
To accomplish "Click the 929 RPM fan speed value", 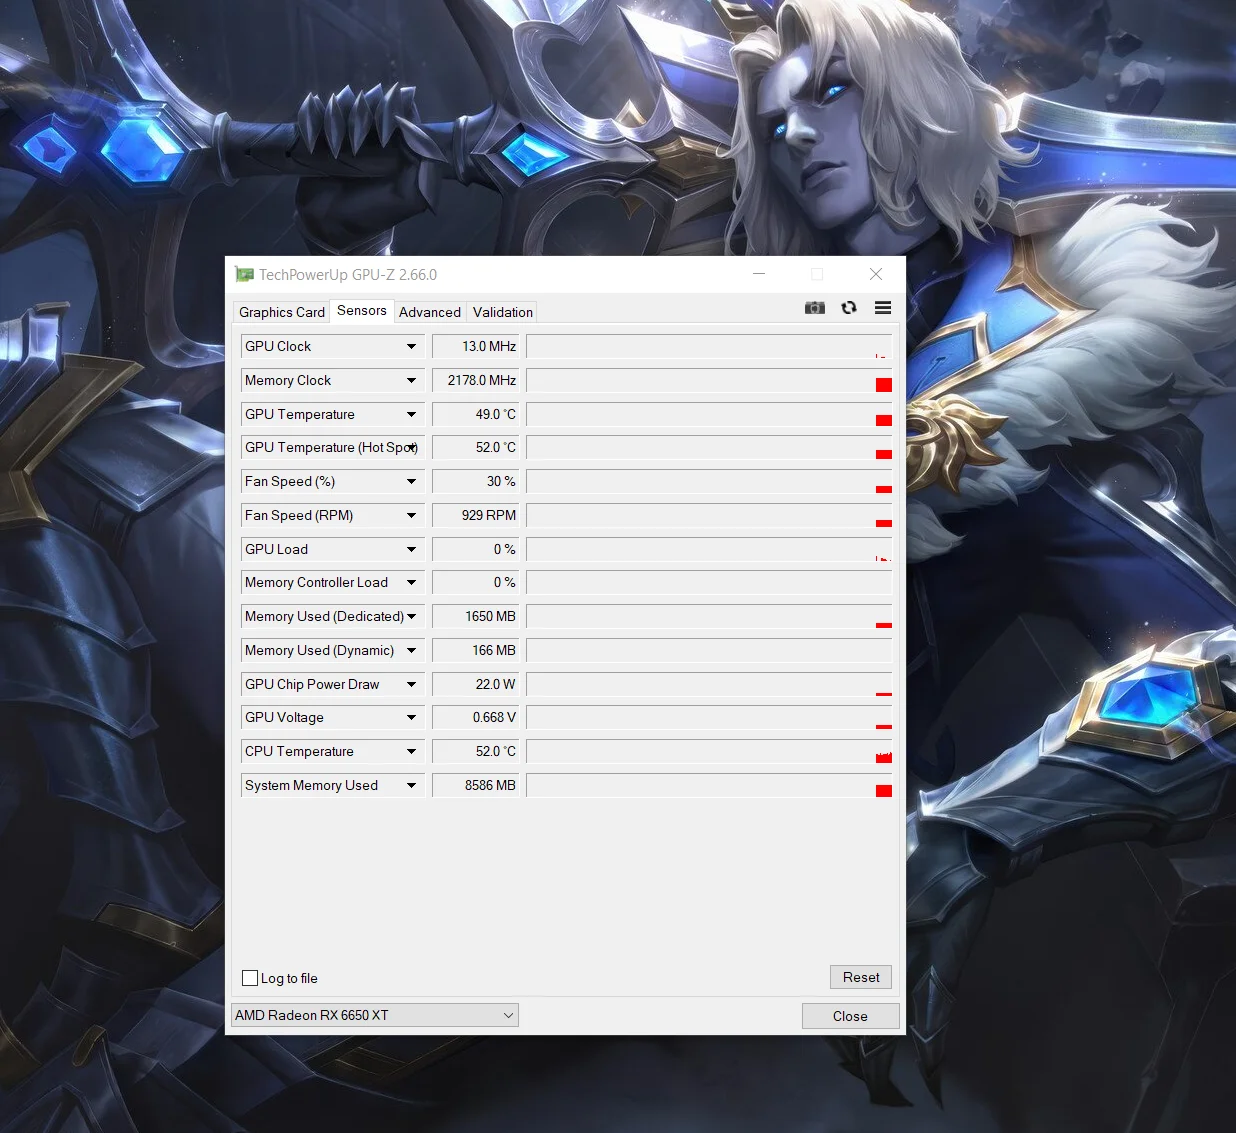I will 476,515.
